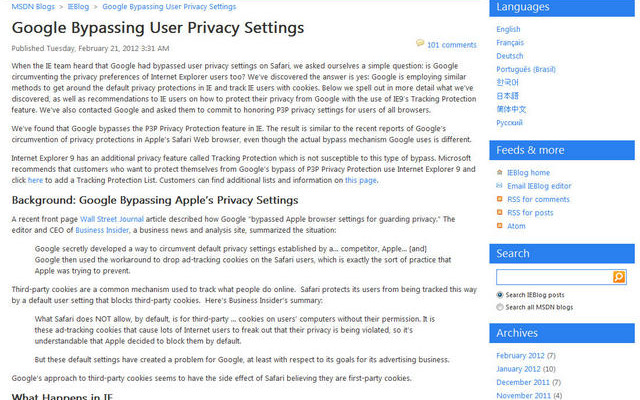Click the 'here' Tracking Protection List link
The height and width of the screenshot is (400, 640).
(x=35, y=180)
